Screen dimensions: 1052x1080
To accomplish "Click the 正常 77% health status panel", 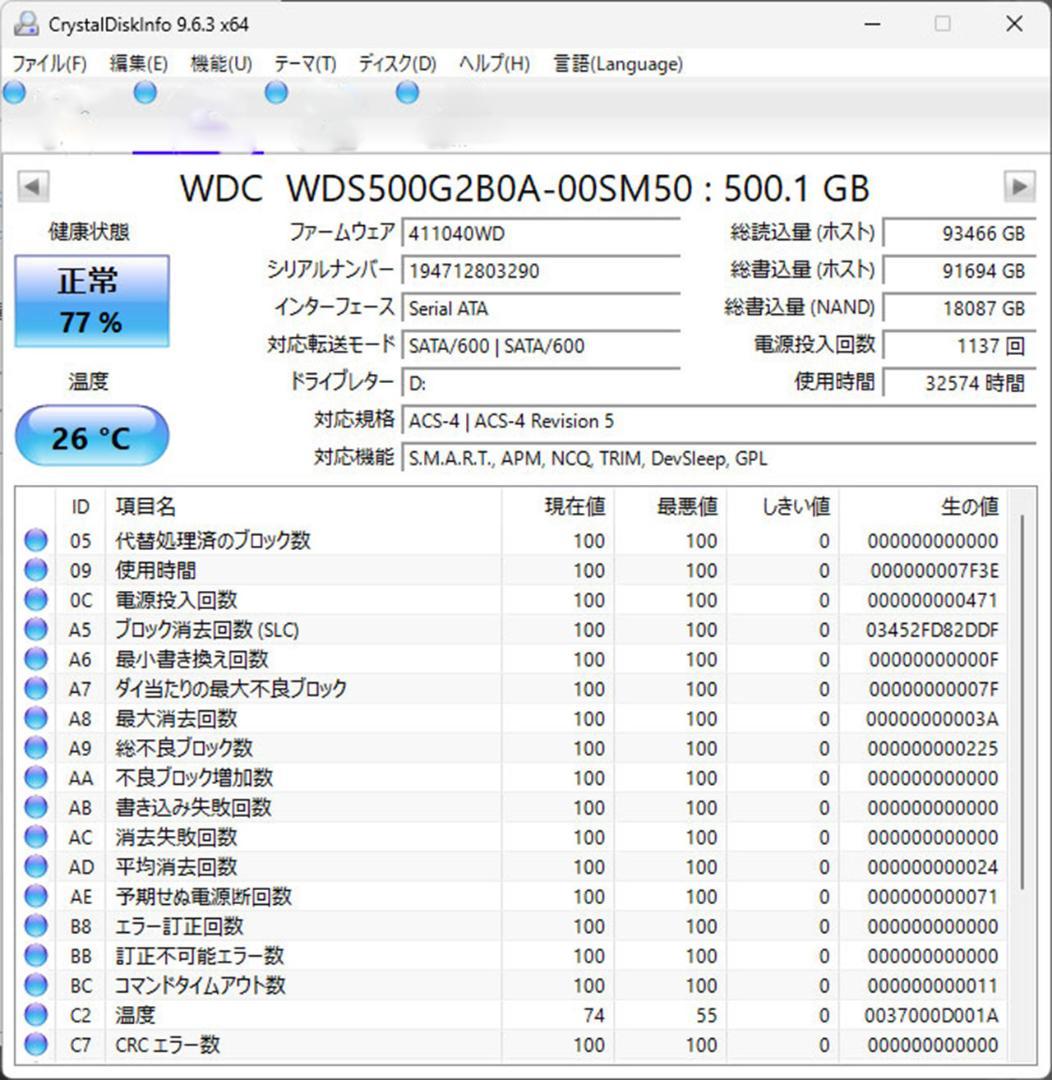I will tap(91, 297).
